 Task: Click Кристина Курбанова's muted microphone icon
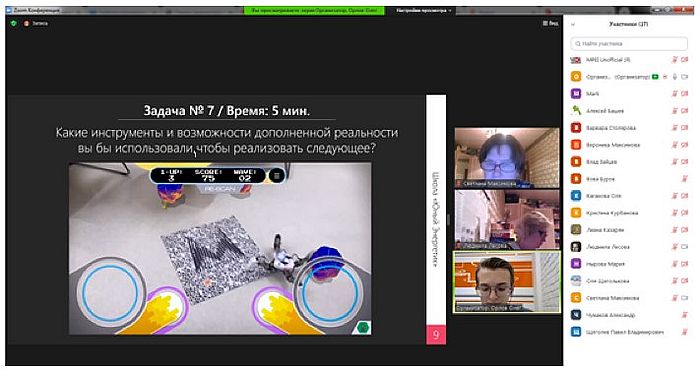[675, 213]
